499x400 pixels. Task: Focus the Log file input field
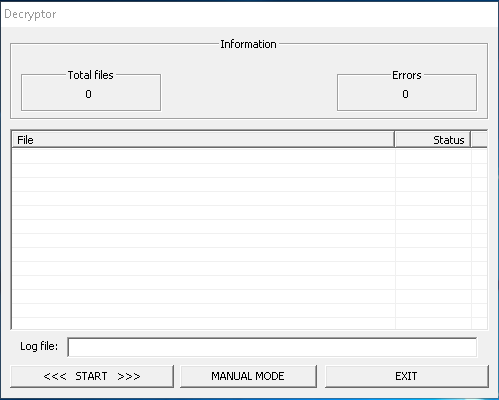(272, 347)
